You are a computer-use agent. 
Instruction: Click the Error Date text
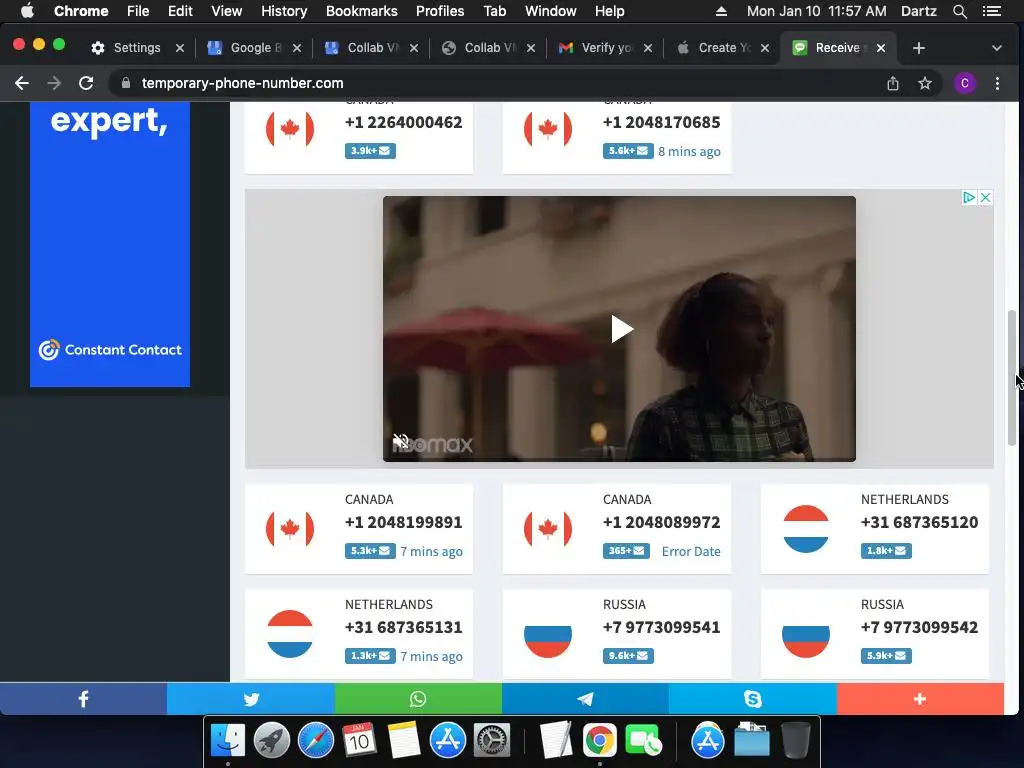(691, 551)
